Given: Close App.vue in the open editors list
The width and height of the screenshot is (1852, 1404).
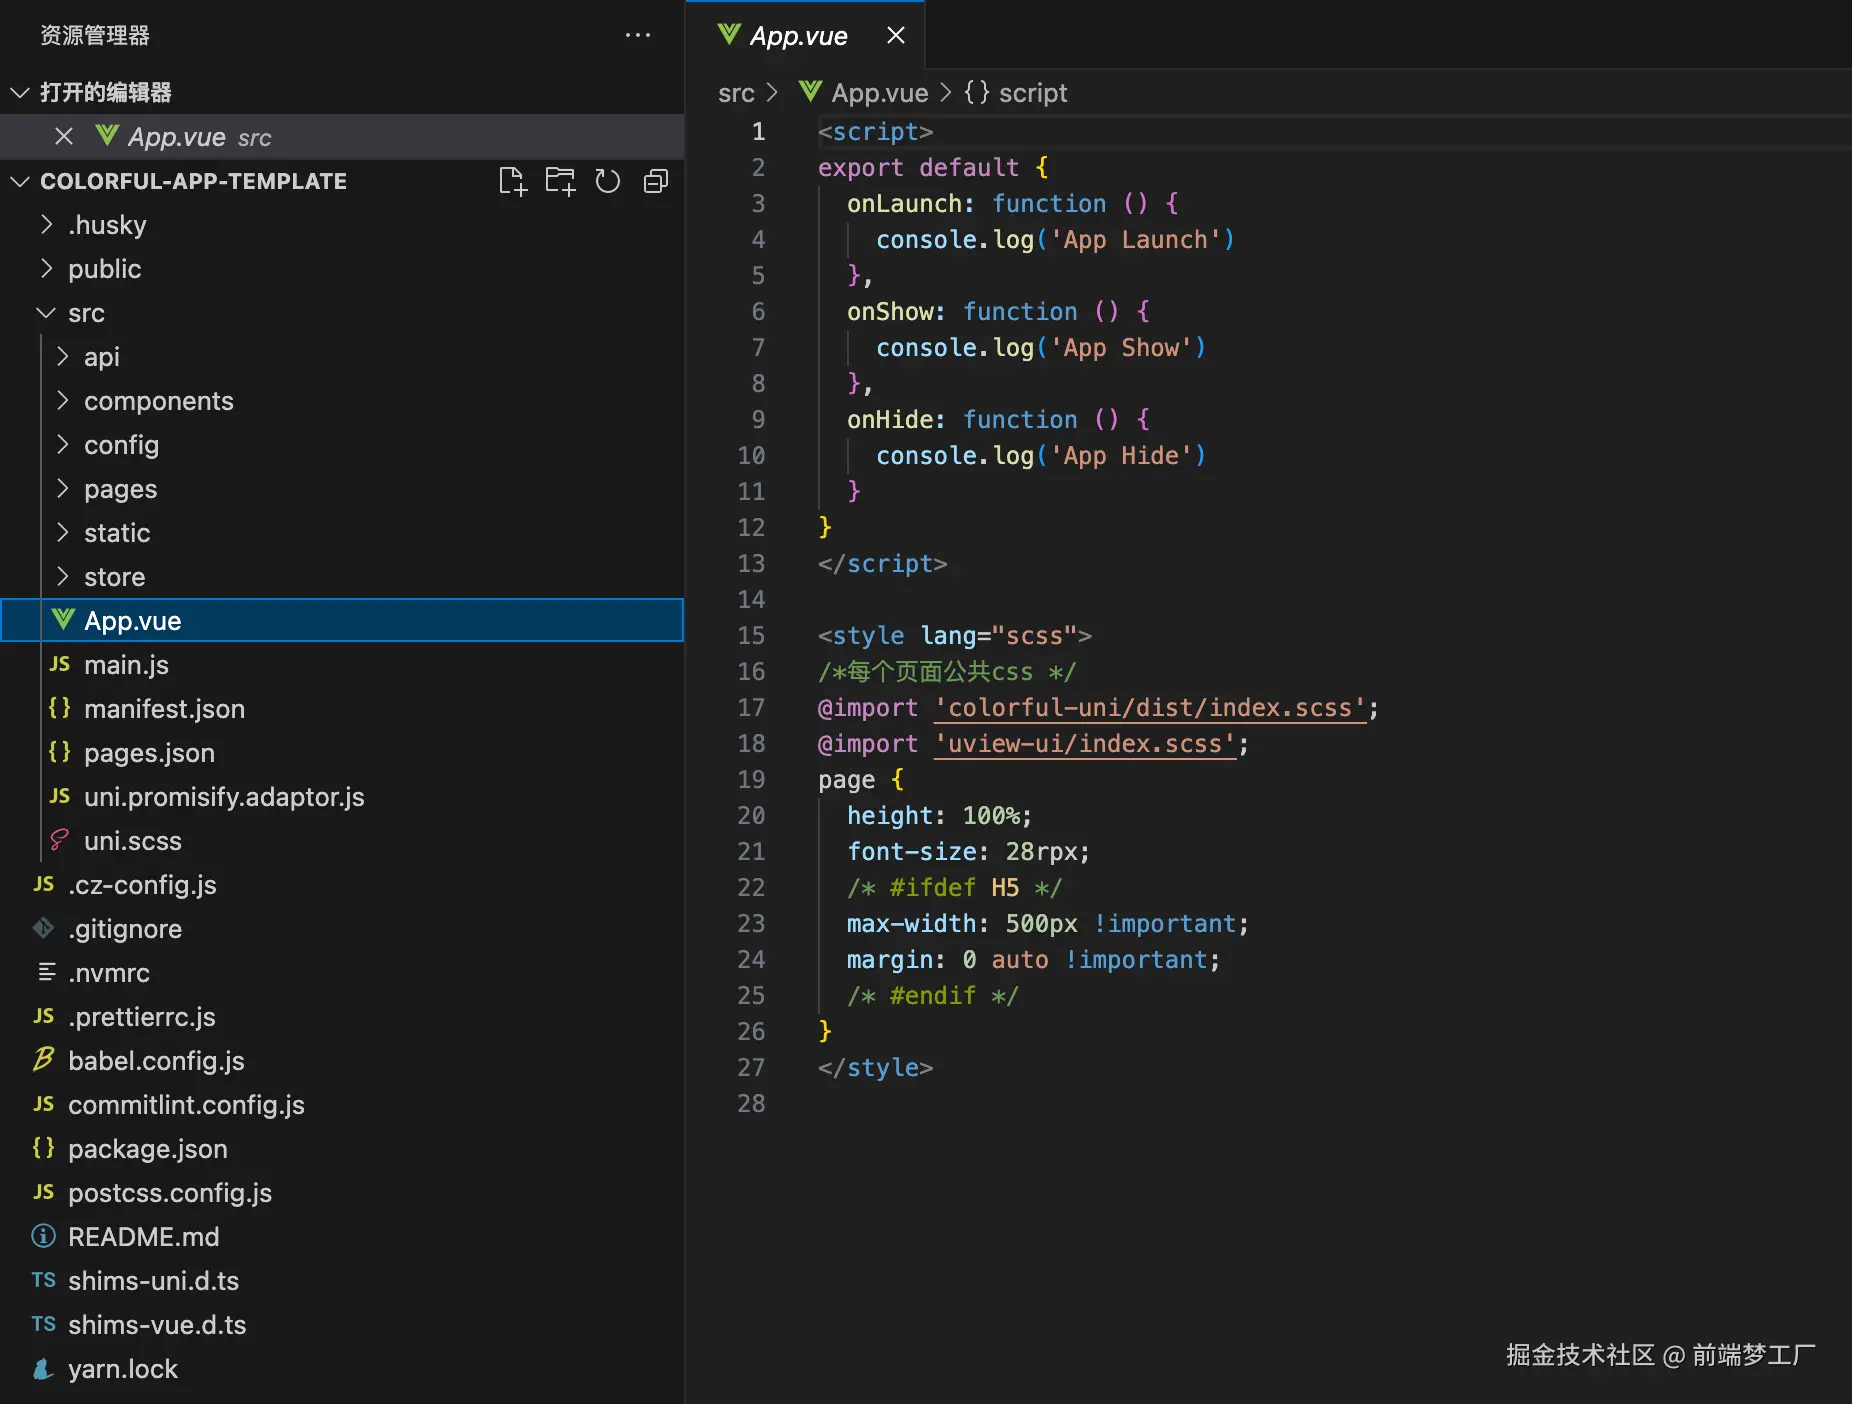Looking at the screenshot, I should pos(64,137).
